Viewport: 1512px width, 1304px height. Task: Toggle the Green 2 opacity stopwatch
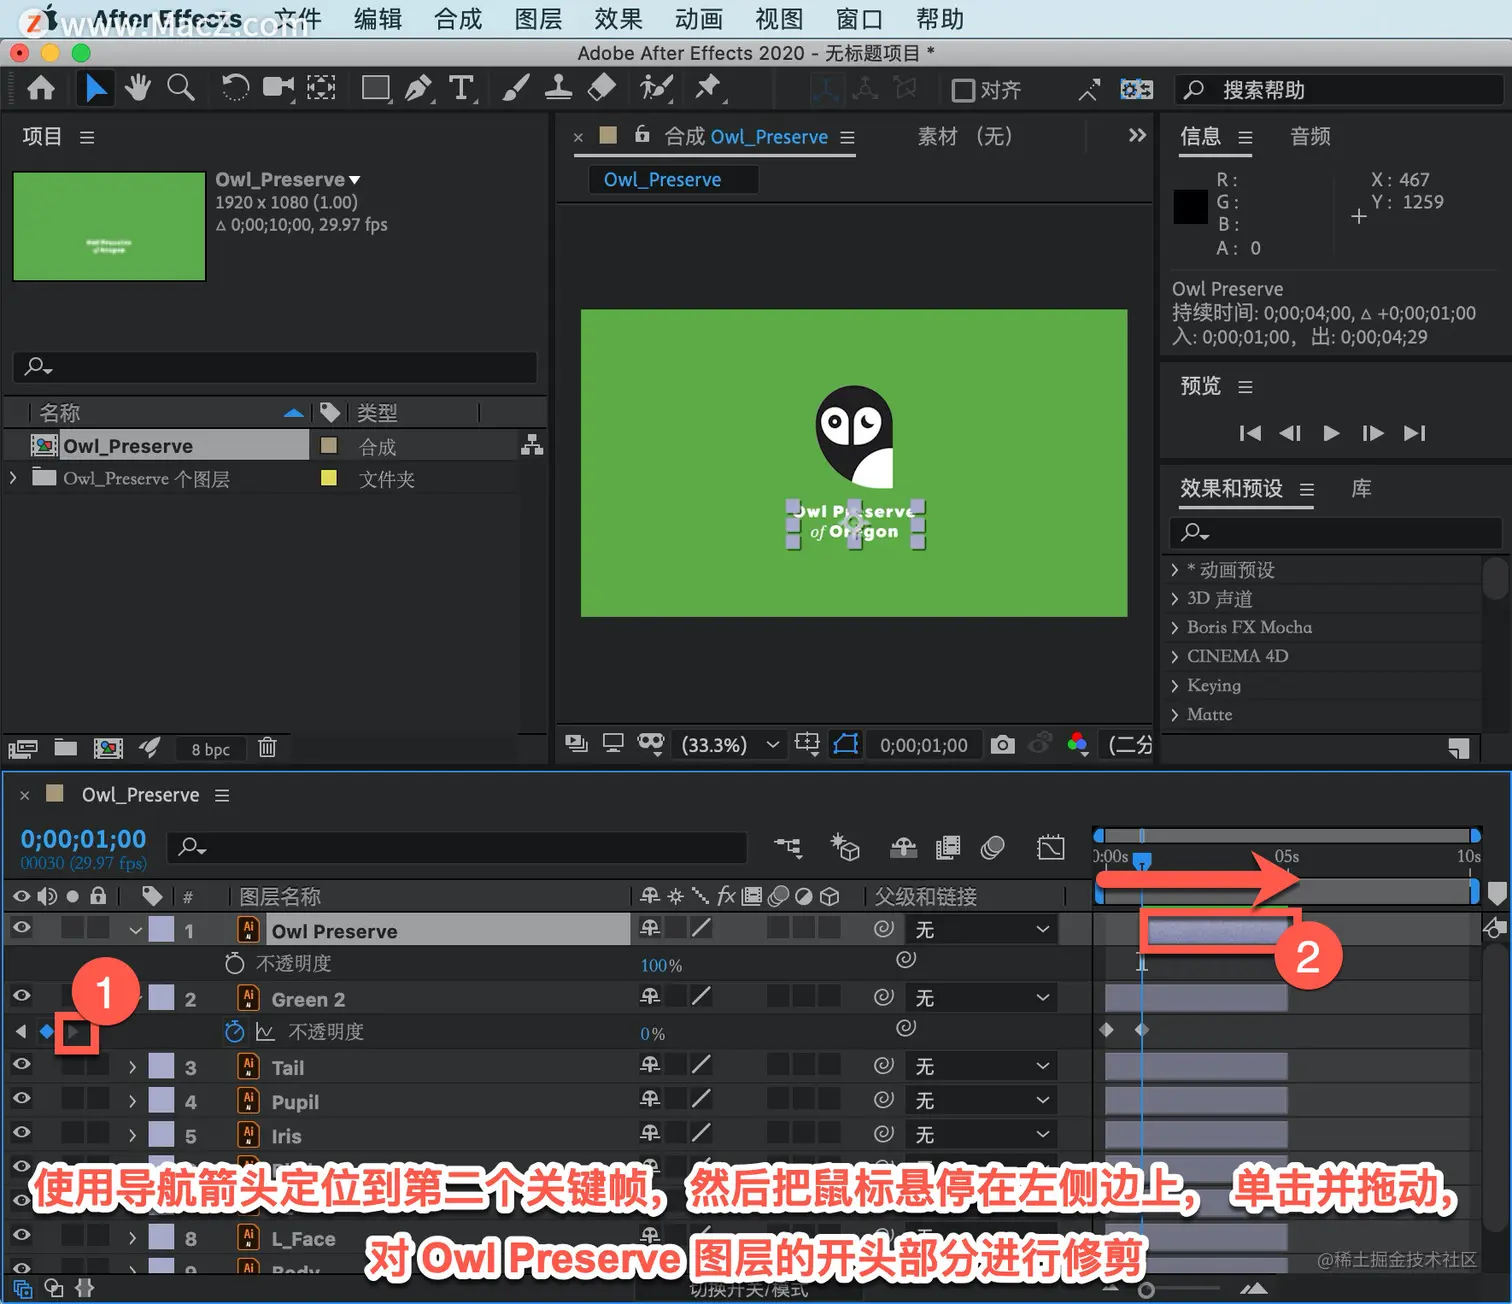[x=234, y=1031]
